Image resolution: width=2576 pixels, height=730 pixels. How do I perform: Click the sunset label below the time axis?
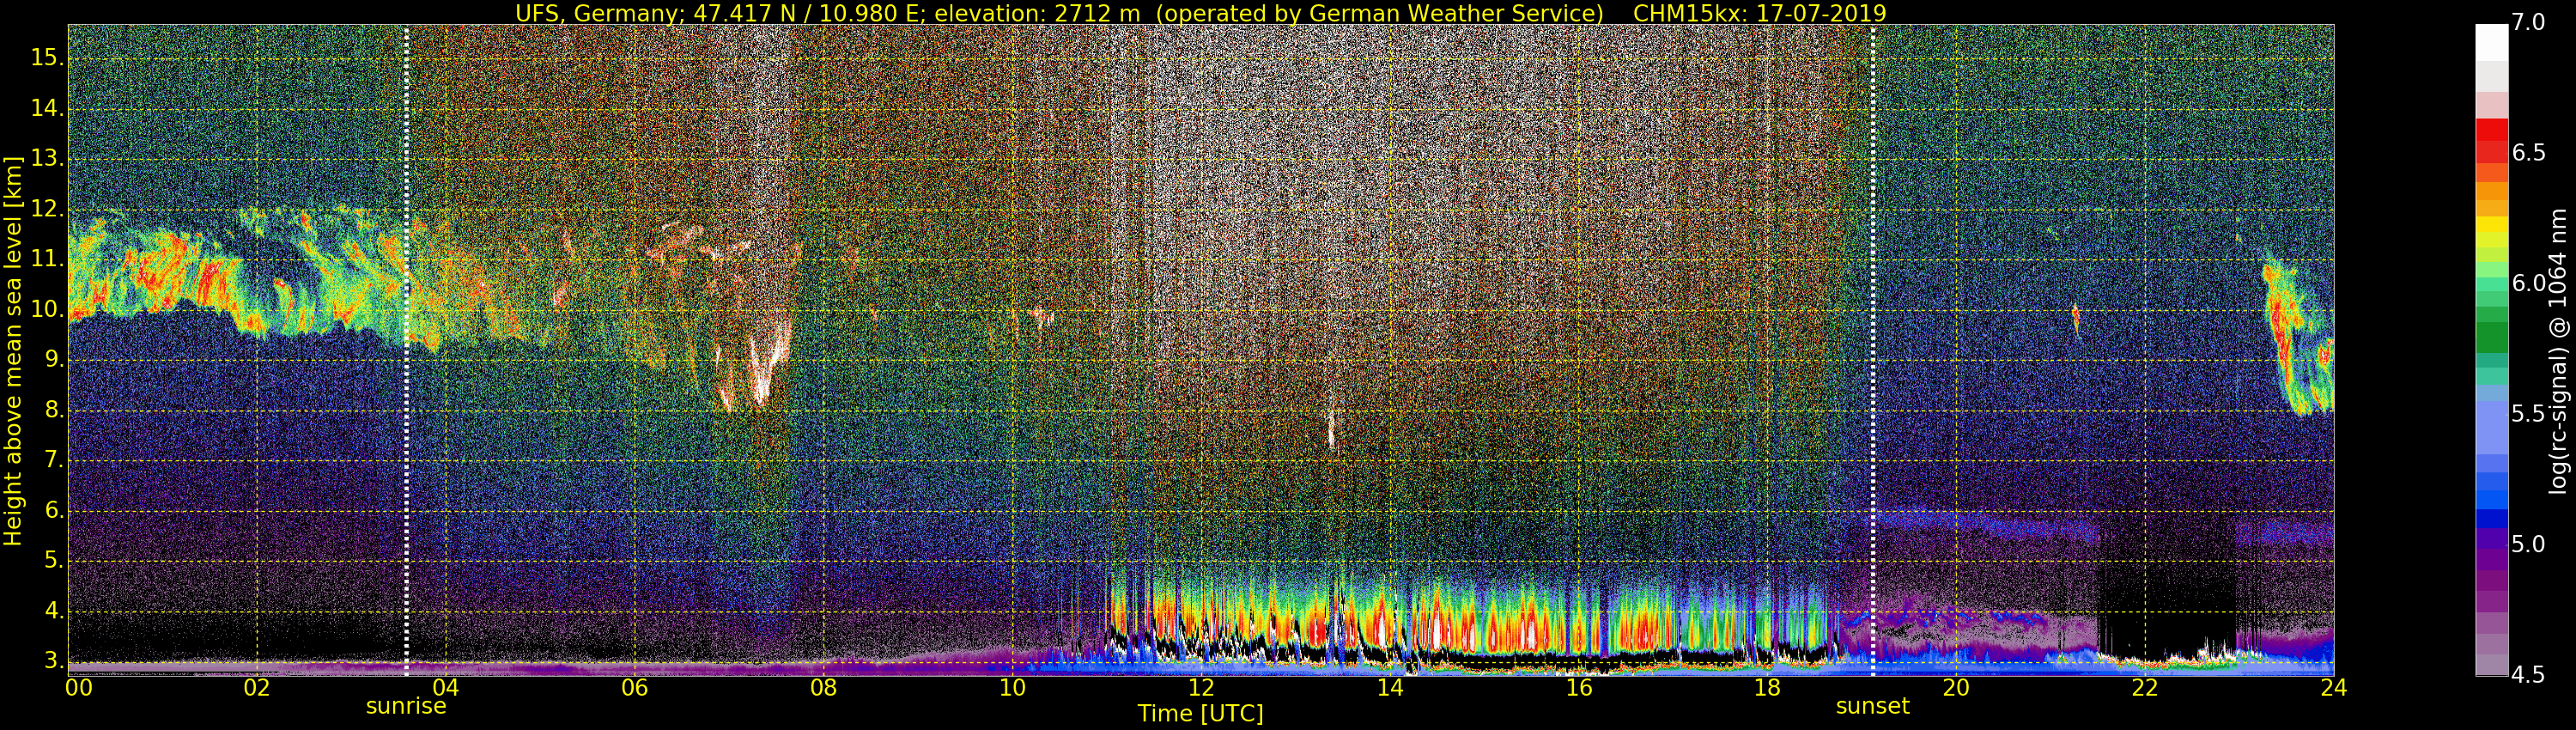[x=1872, y=706]
